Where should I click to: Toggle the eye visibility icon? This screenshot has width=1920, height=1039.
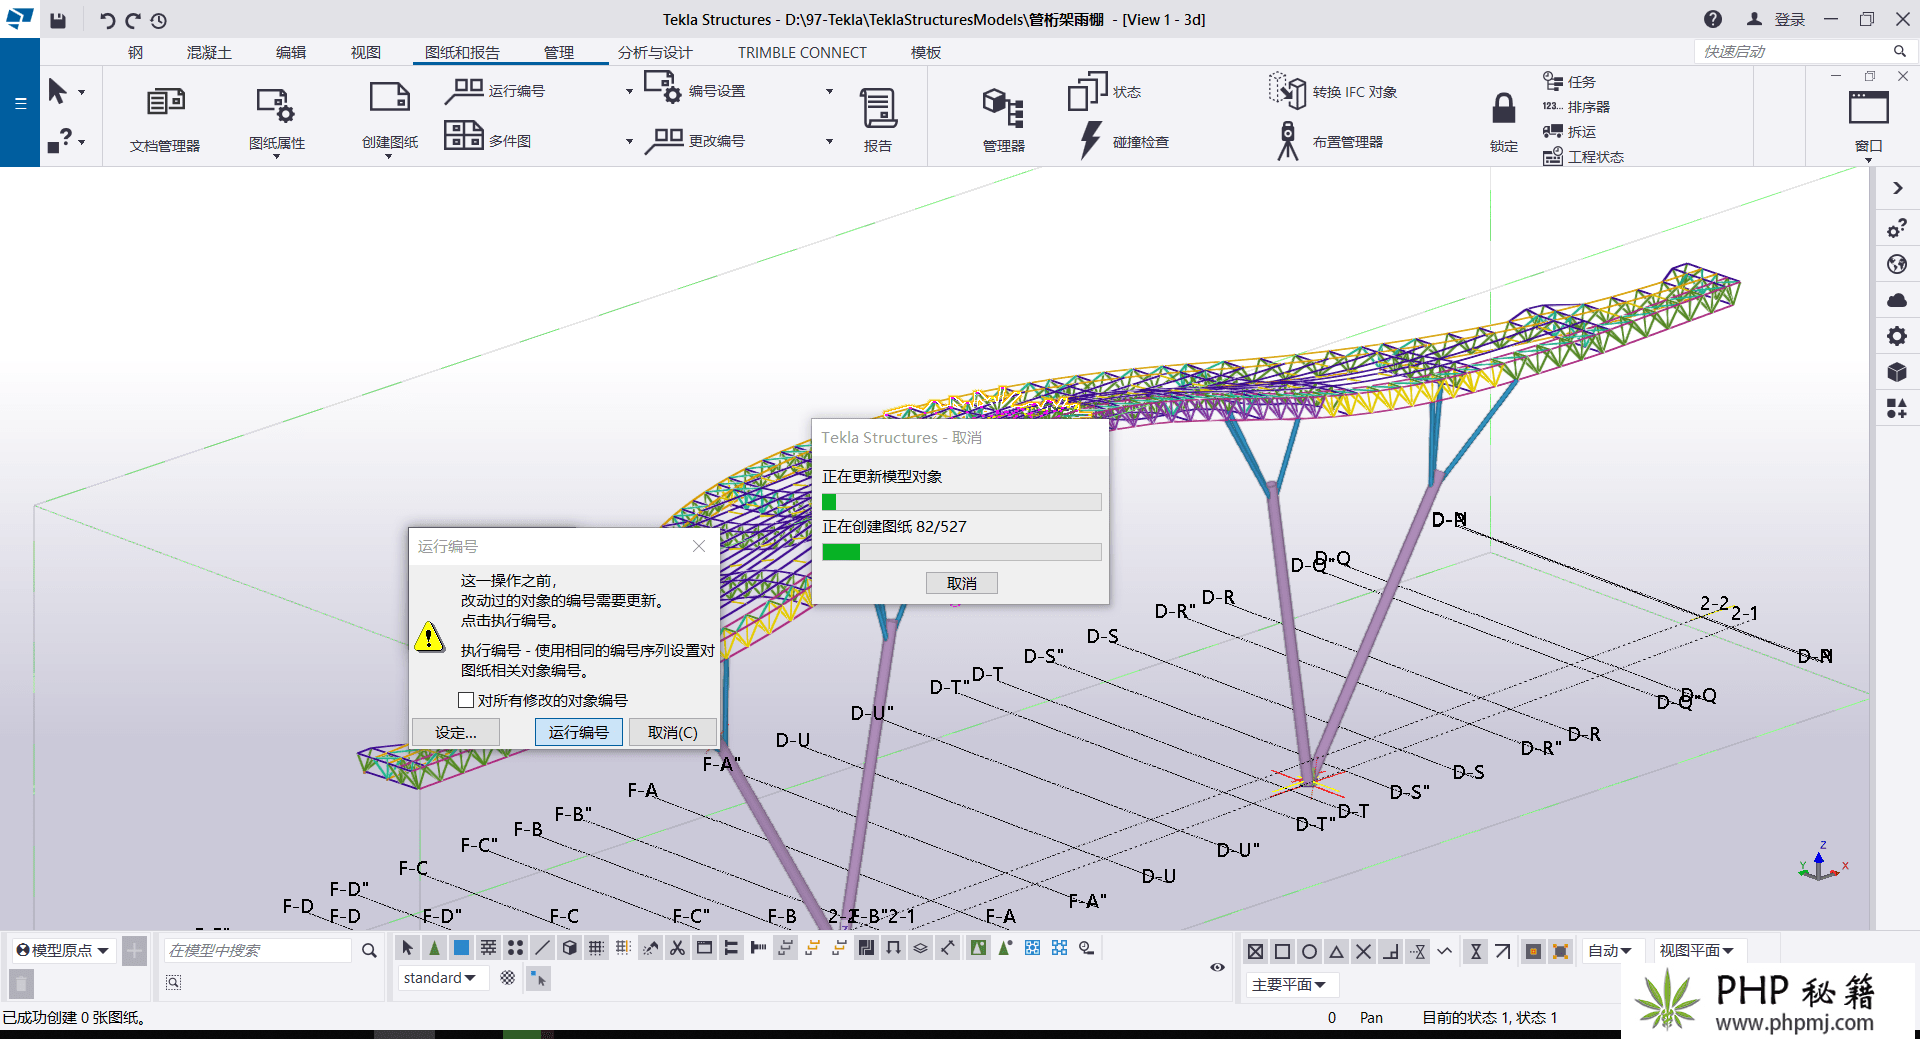(1217, 967)
